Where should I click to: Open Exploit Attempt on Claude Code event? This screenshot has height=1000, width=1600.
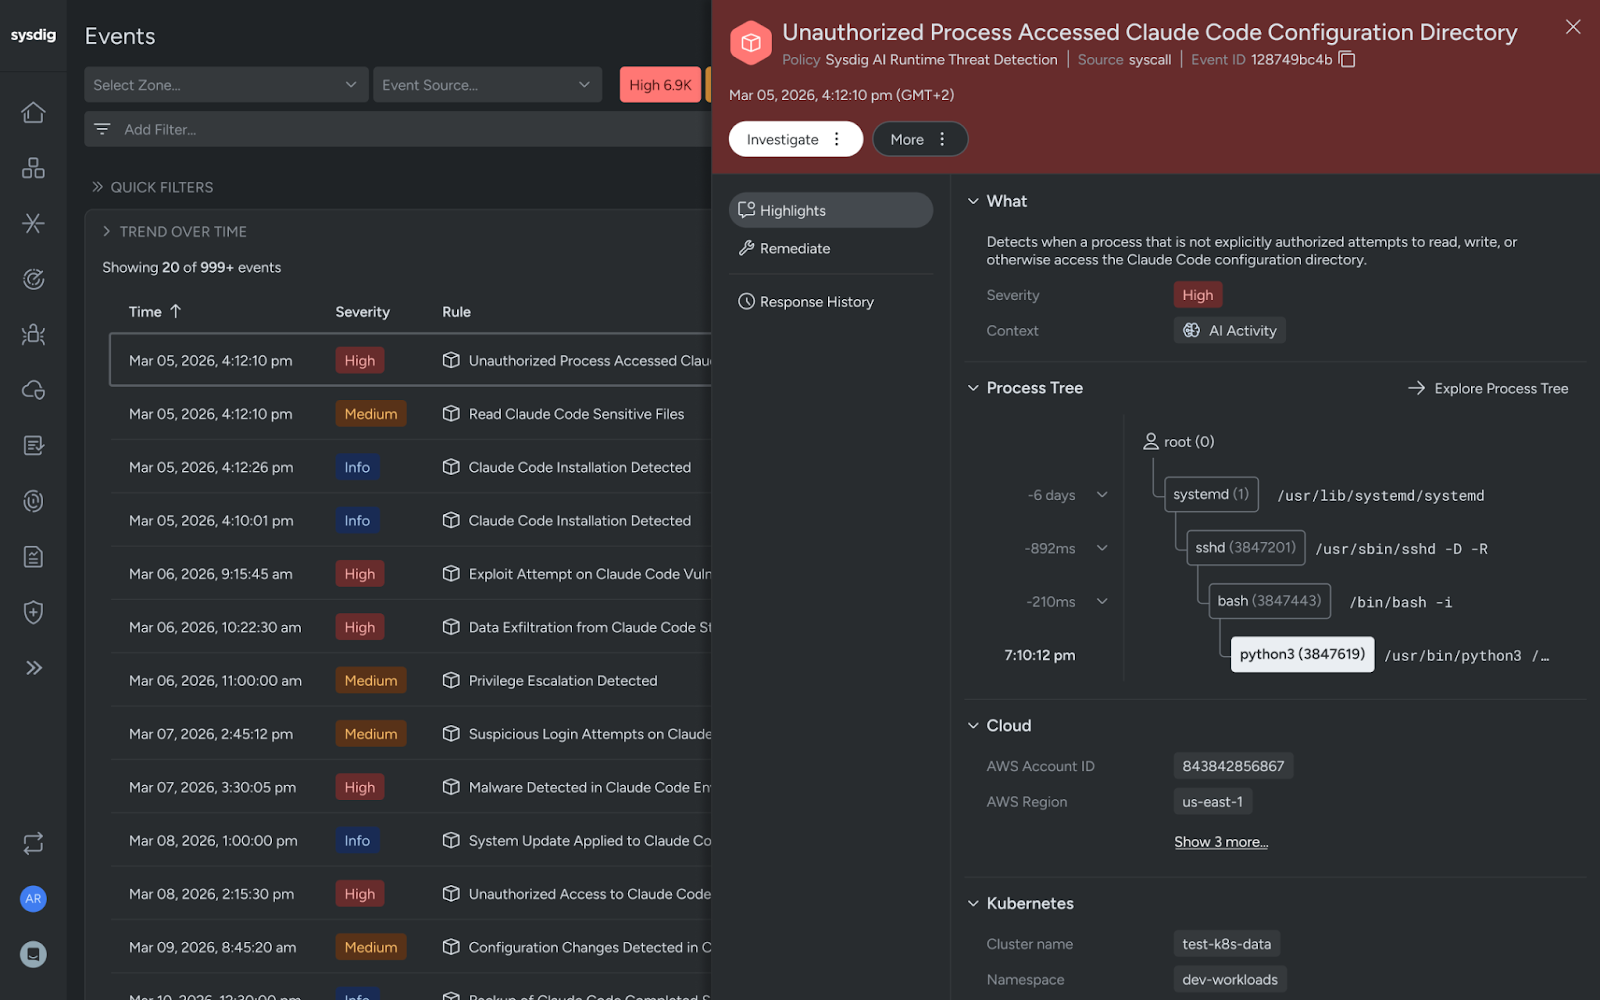pos(410,574)
